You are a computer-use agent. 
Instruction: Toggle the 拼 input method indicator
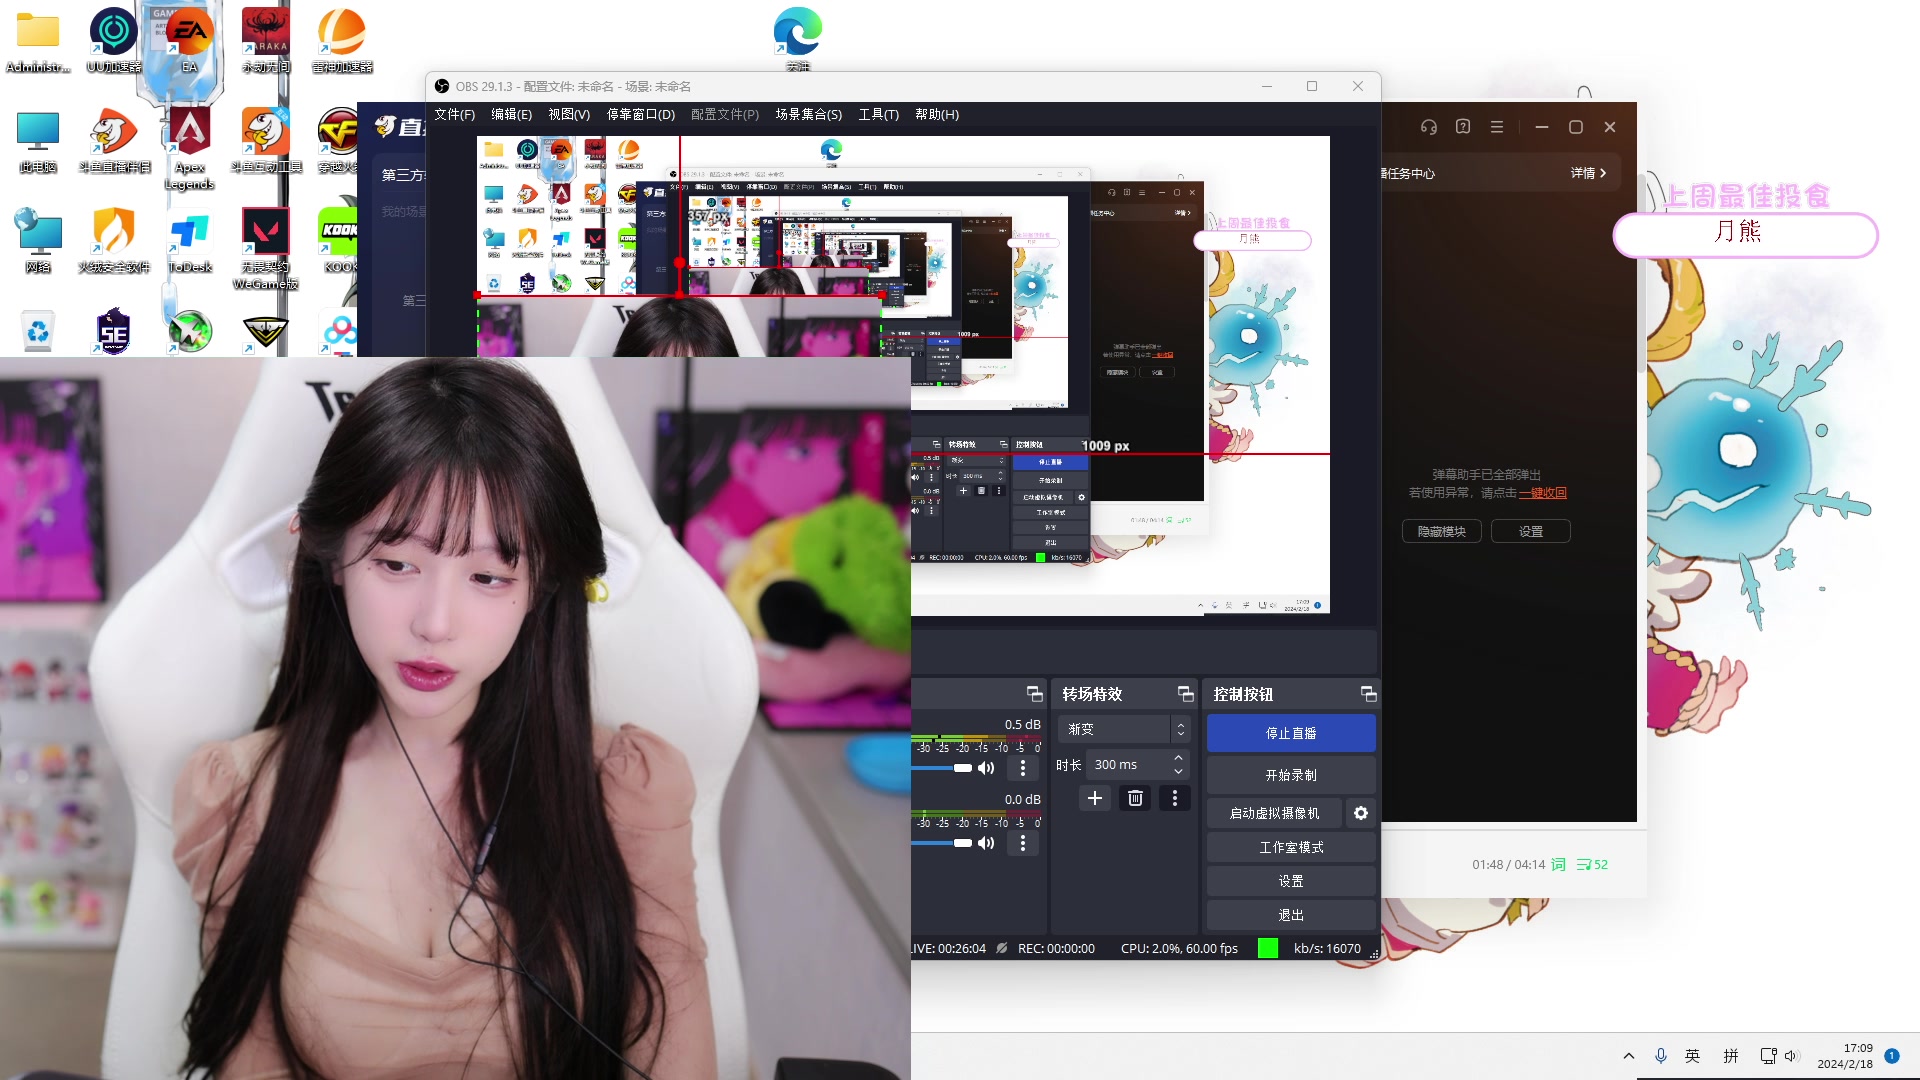(x=1731, y=1056)
